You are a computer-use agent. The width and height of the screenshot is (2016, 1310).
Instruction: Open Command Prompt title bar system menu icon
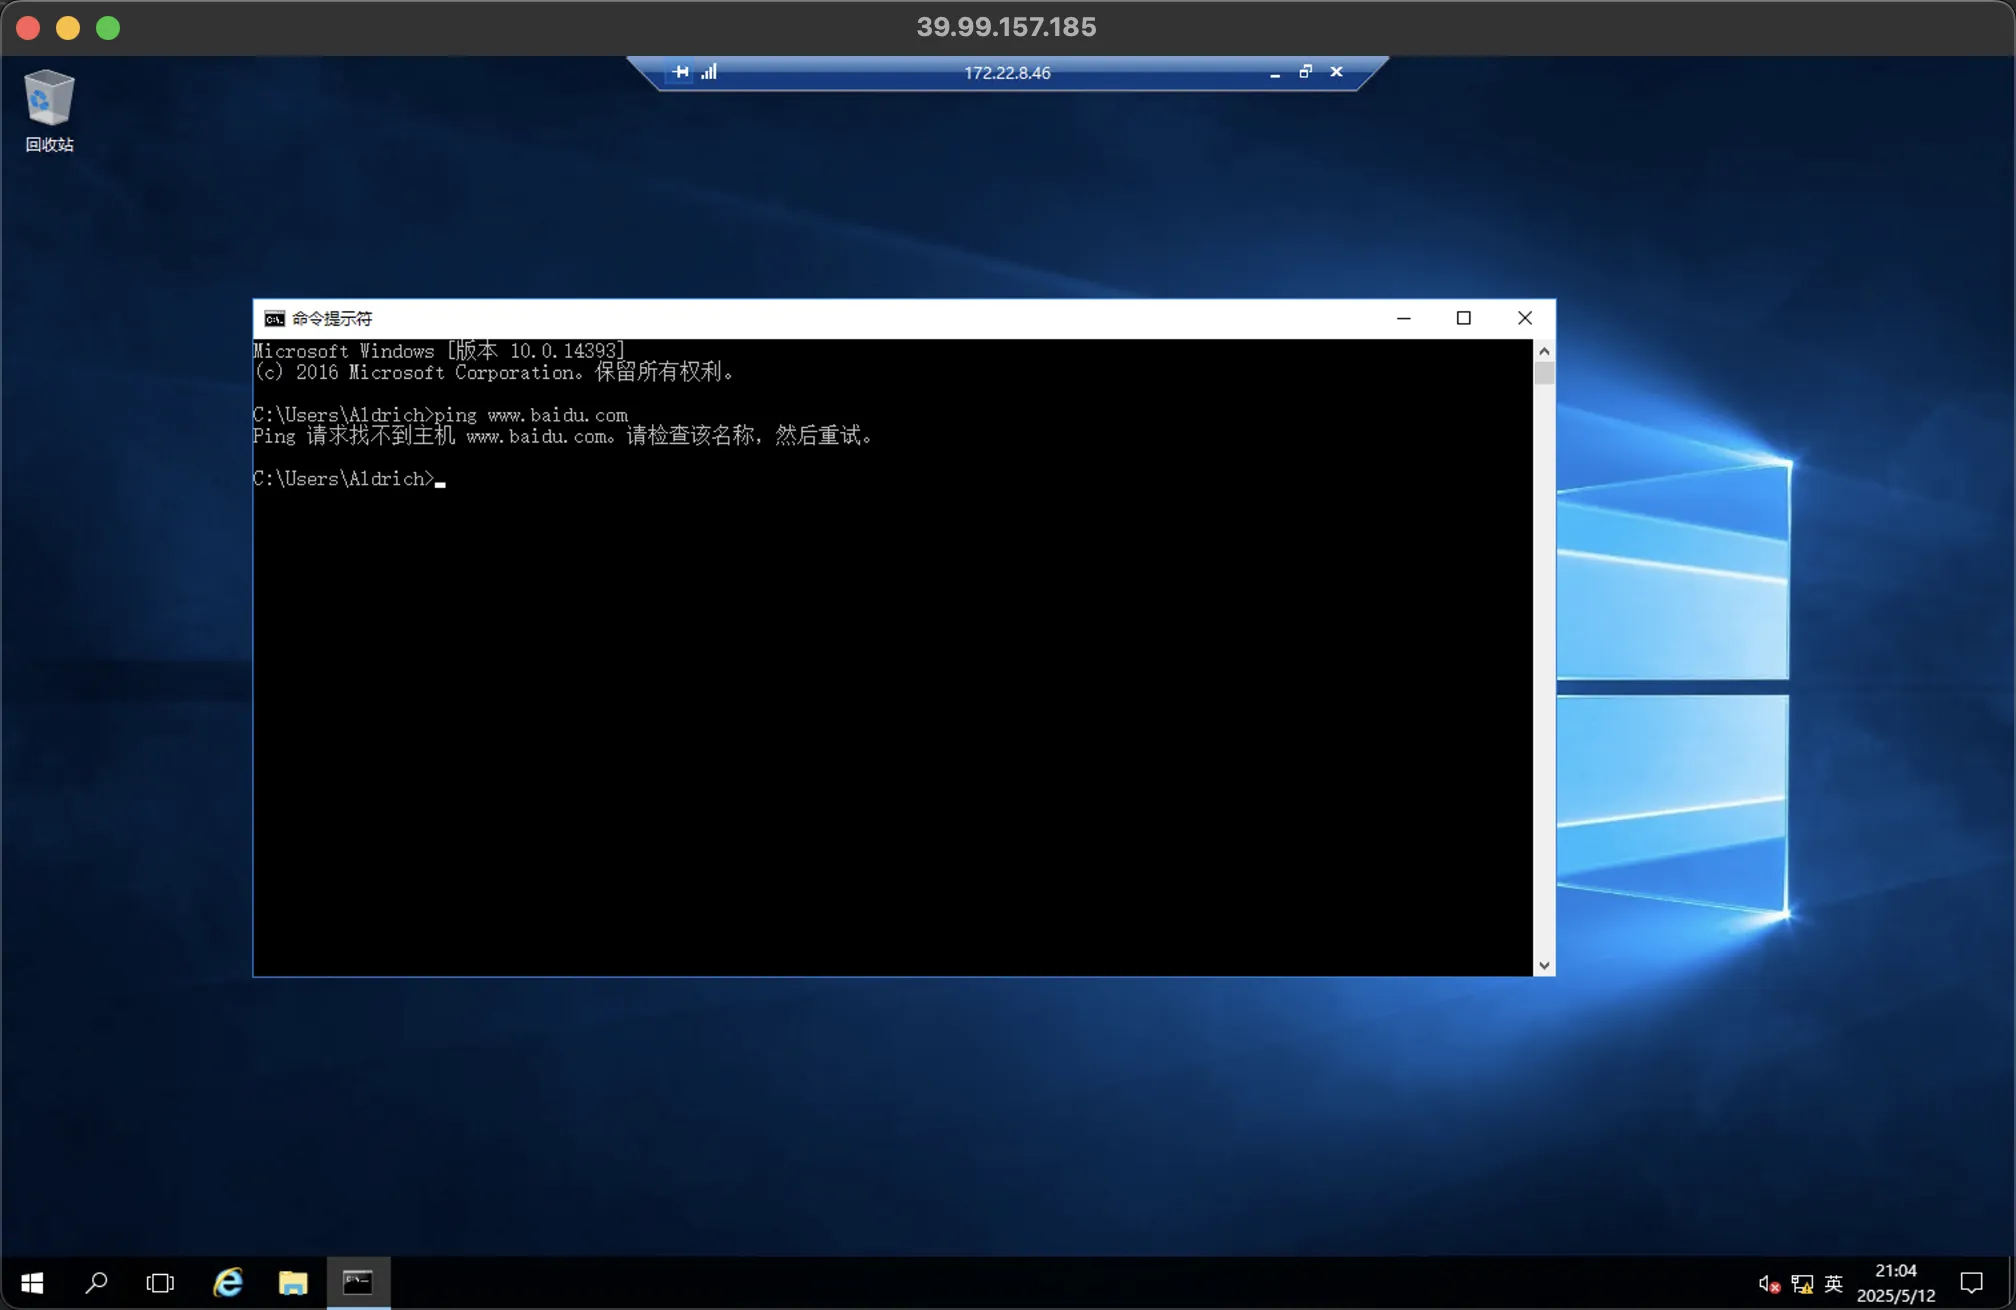(274, 318)
